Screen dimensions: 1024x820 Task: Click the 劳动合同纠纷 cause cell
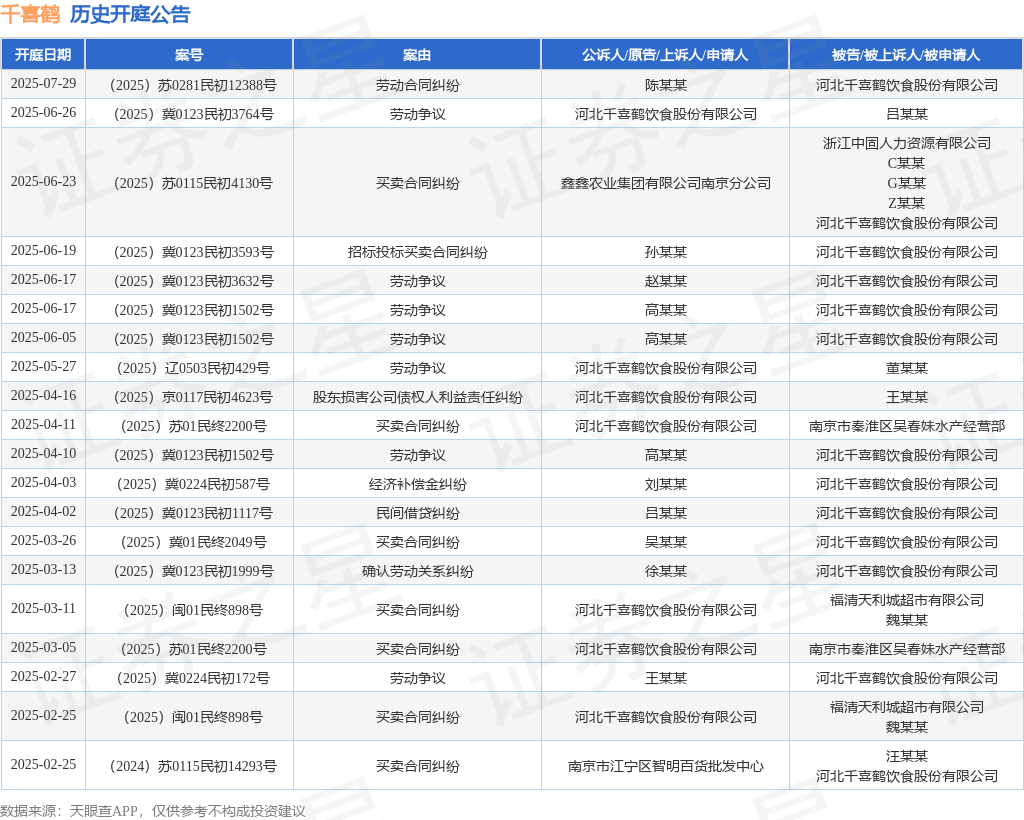417,85
